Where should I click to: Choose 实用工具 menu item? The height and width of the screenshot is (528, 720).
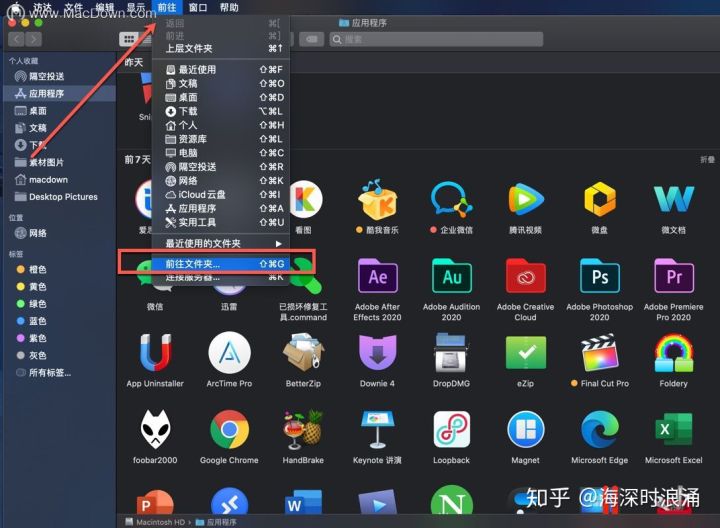(221, 222)
